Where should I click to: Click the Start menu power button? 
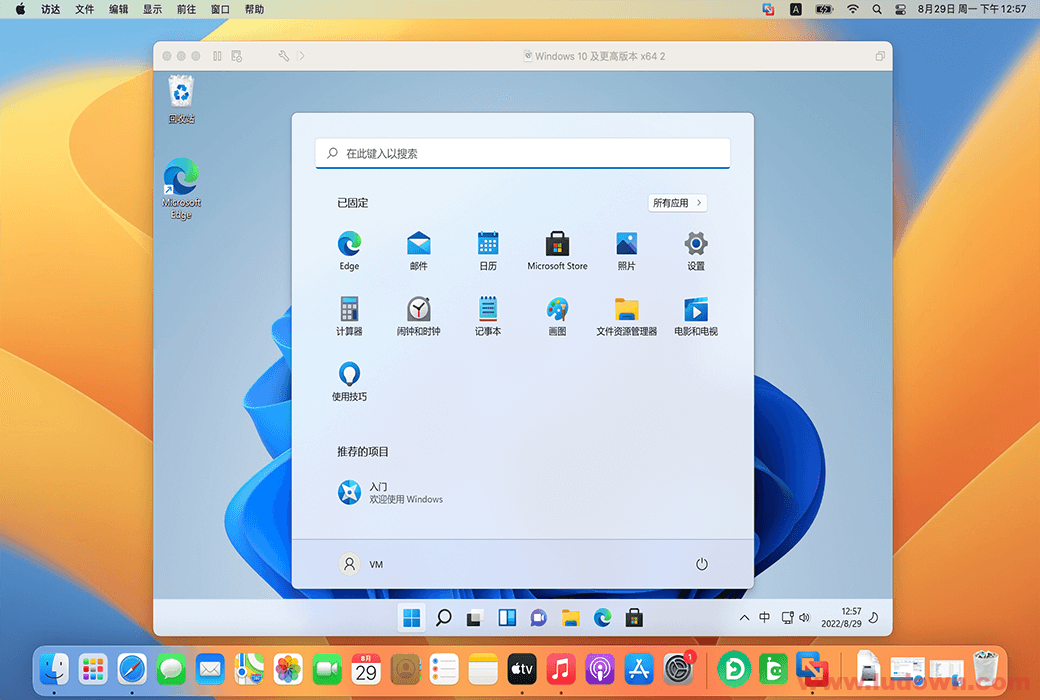(702, 564)
